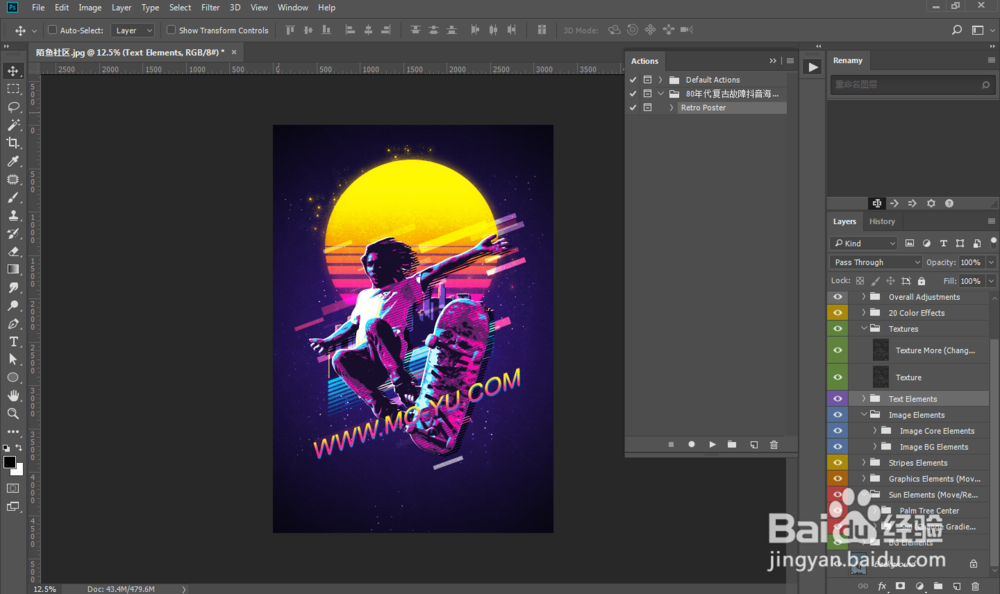Begin recording in the Actions panel
The height and width of the screenshot is (594, 1000).
[x=691, y=445]
